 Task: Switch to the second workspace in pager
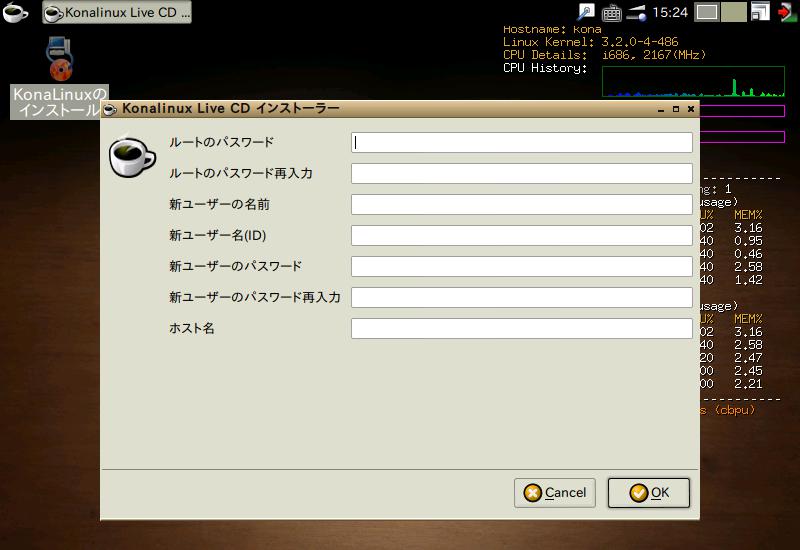click(733, 12)
